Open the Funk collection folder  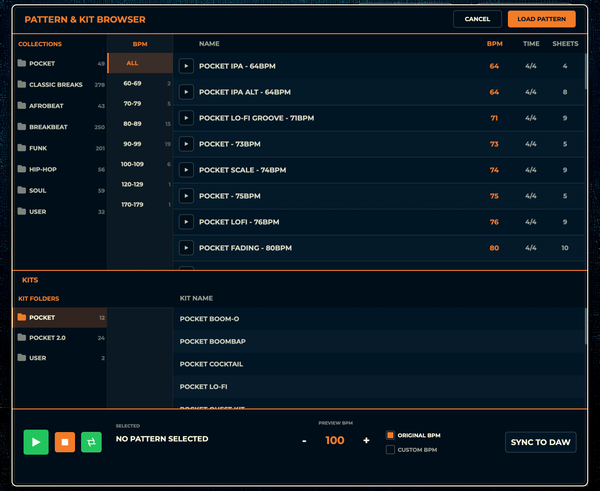click(60, 148)
